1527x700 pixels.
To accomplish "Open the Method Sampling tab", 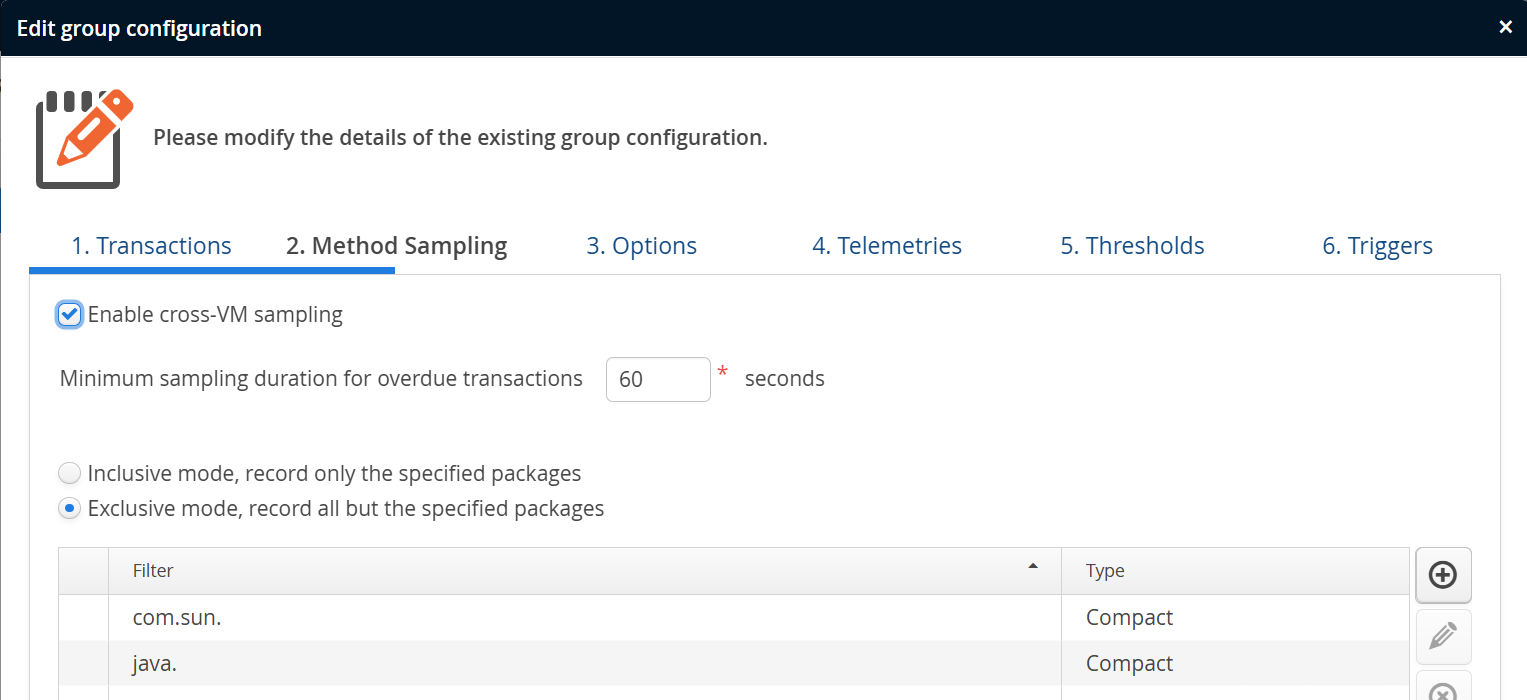I will tap(396, 246).
